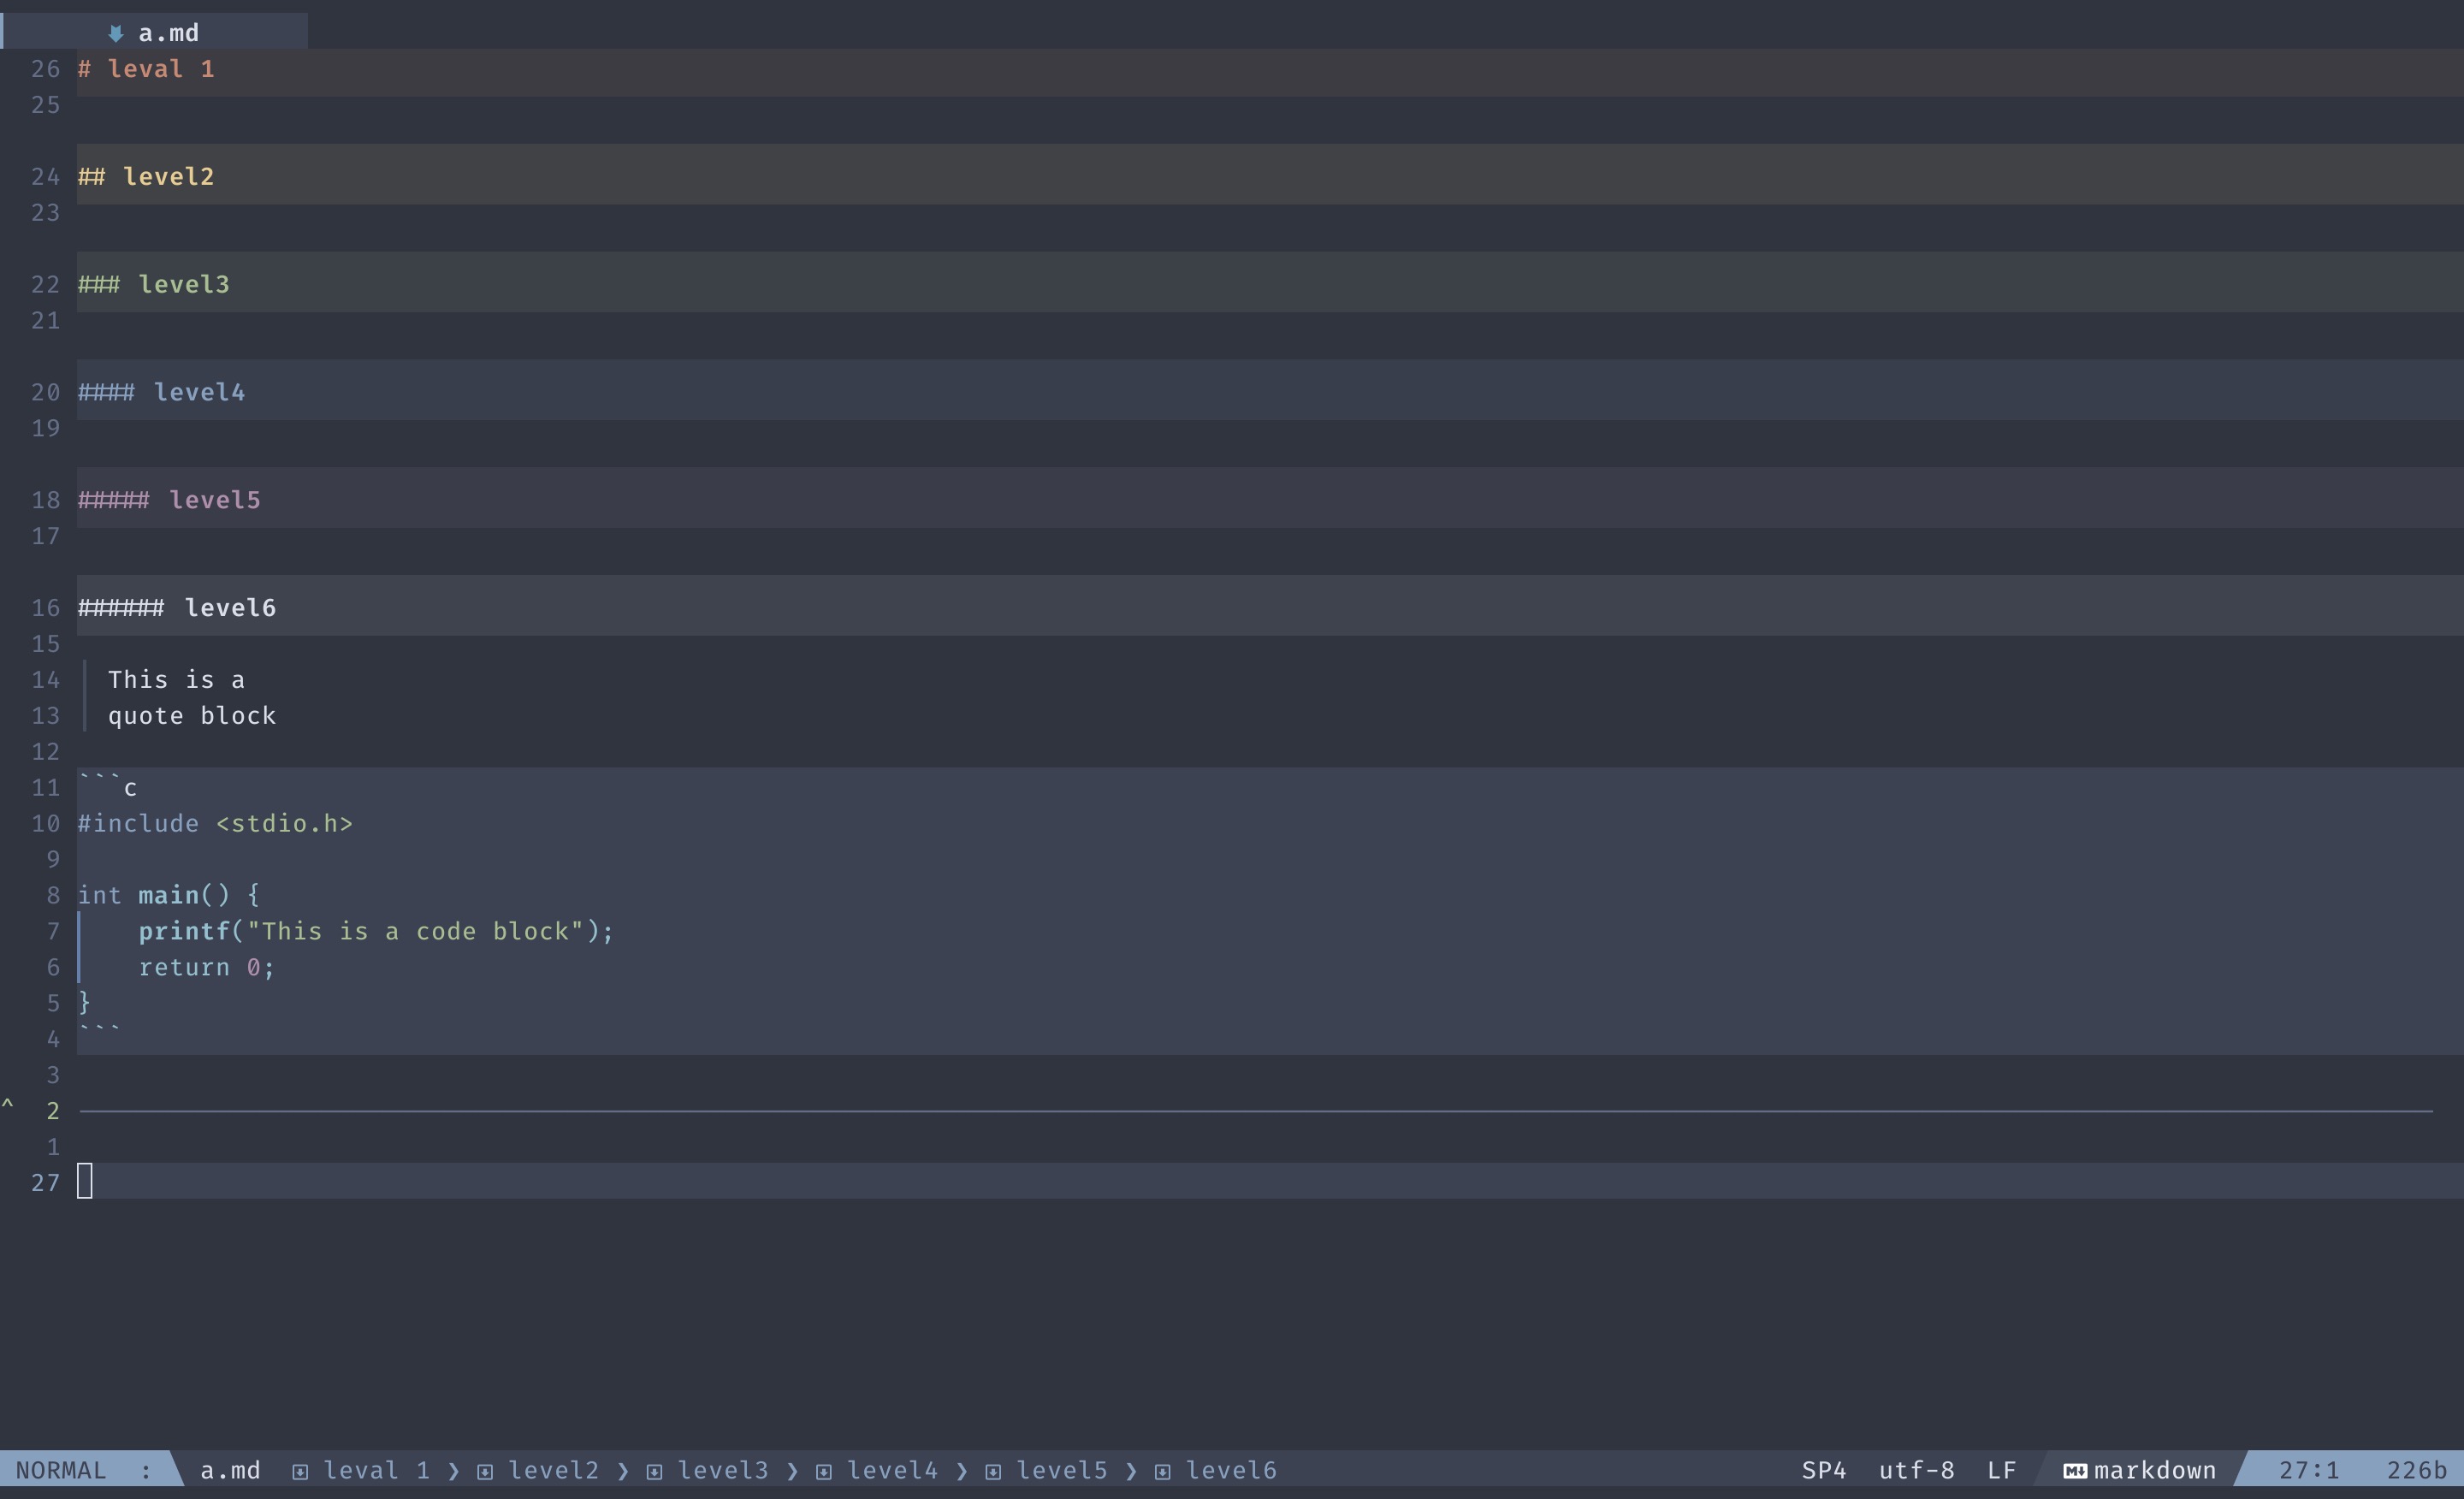The height and width of the screenshot is (1499, 2464).
Task: Select the a.md buffer tab
Action: pyautogui.click(x=155, y=32)
